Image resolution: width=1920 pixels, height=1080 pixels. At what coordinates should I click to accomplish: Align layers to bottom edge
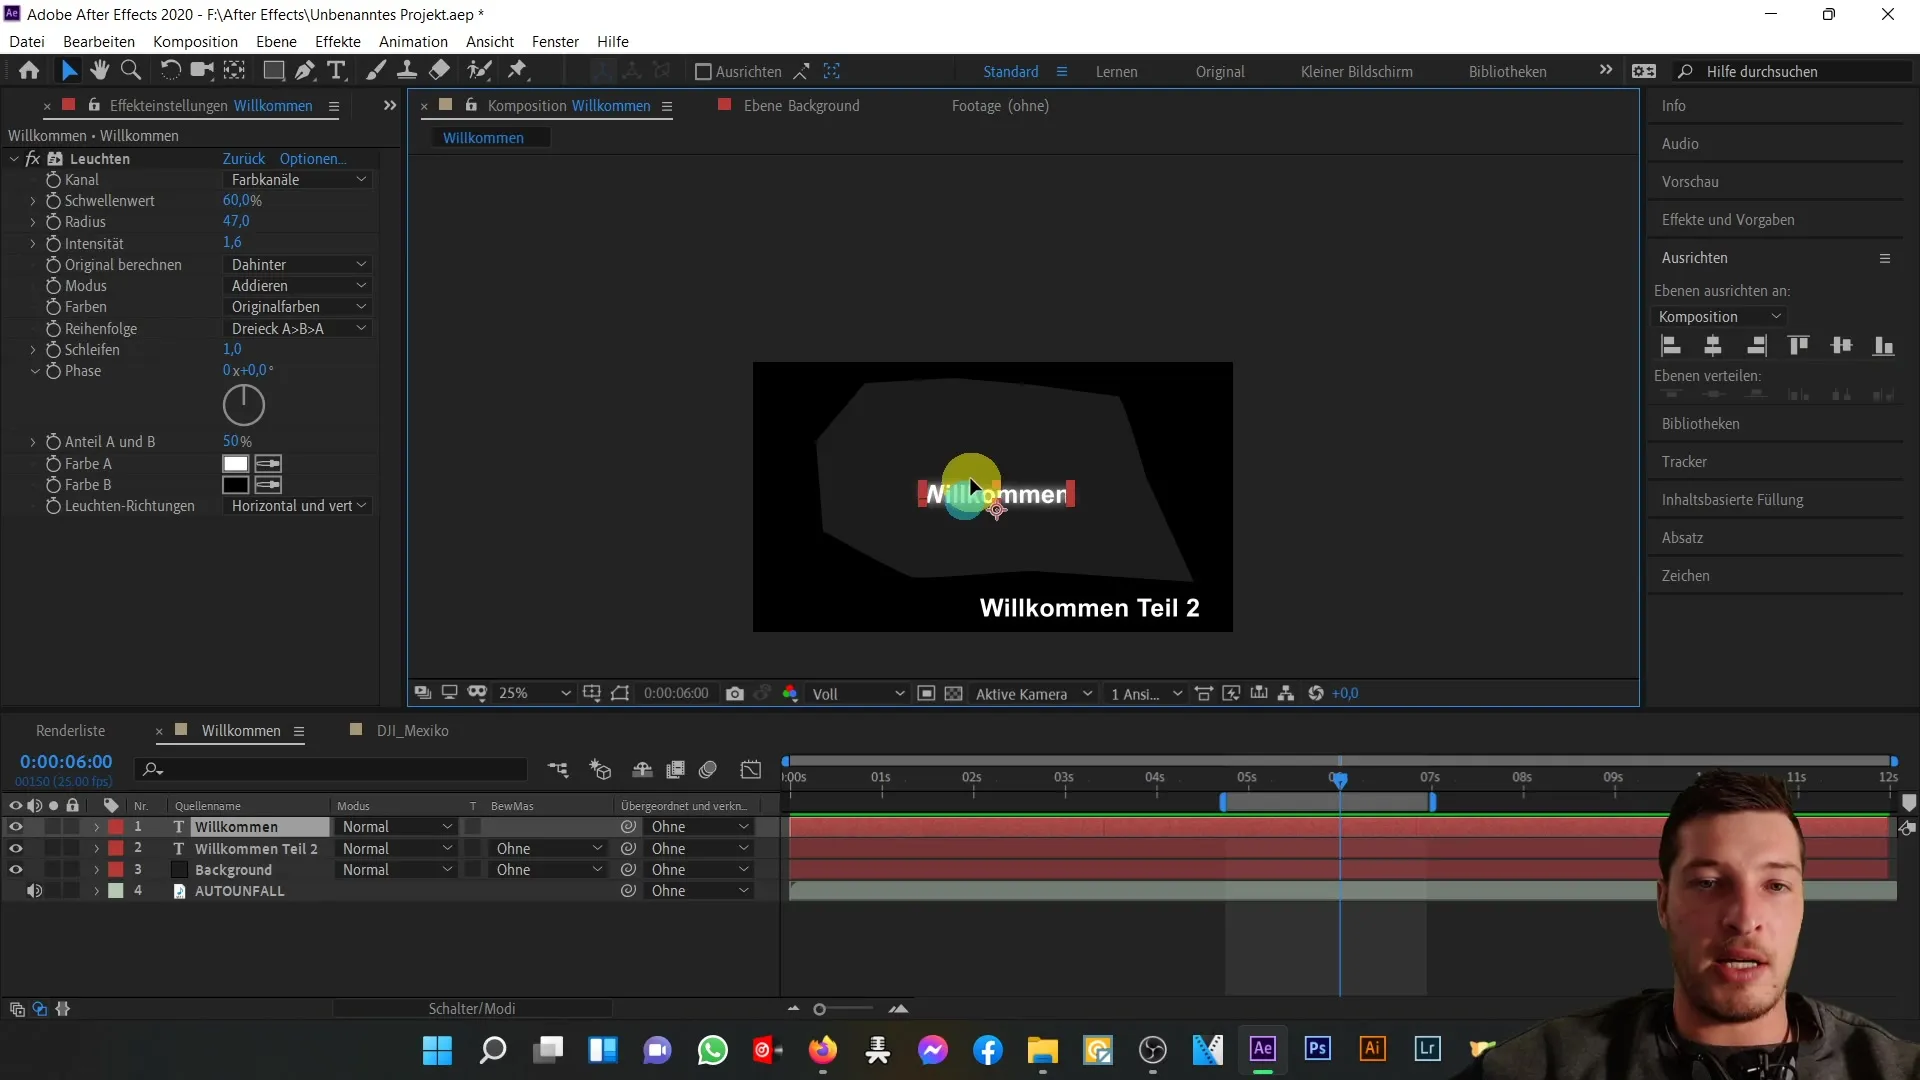[x=1883, y=346]
